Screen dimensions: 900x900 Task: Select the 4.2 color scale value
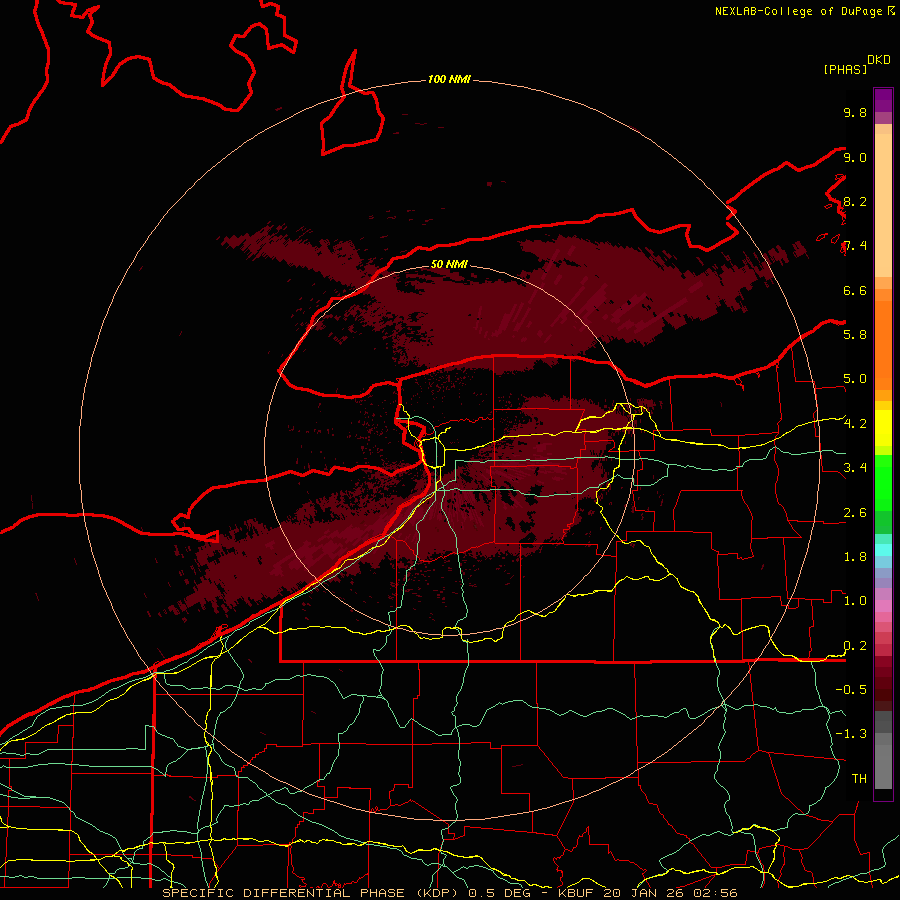855,424
